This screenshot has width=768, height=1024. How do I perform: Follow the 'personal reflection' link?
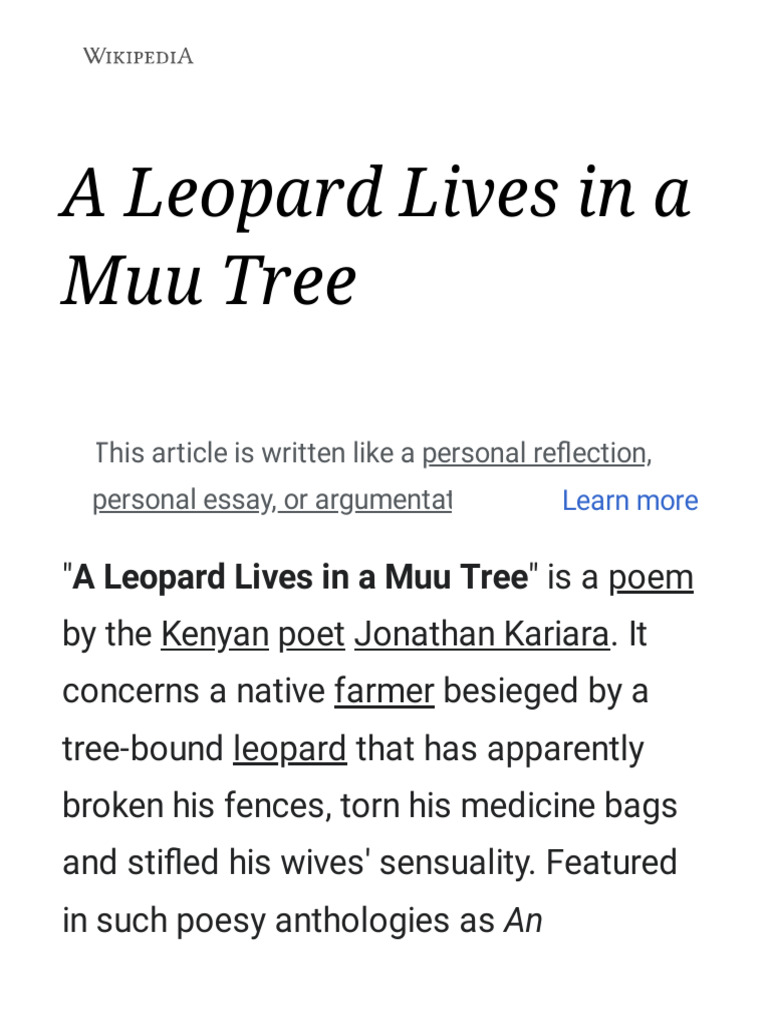(534, 453)
